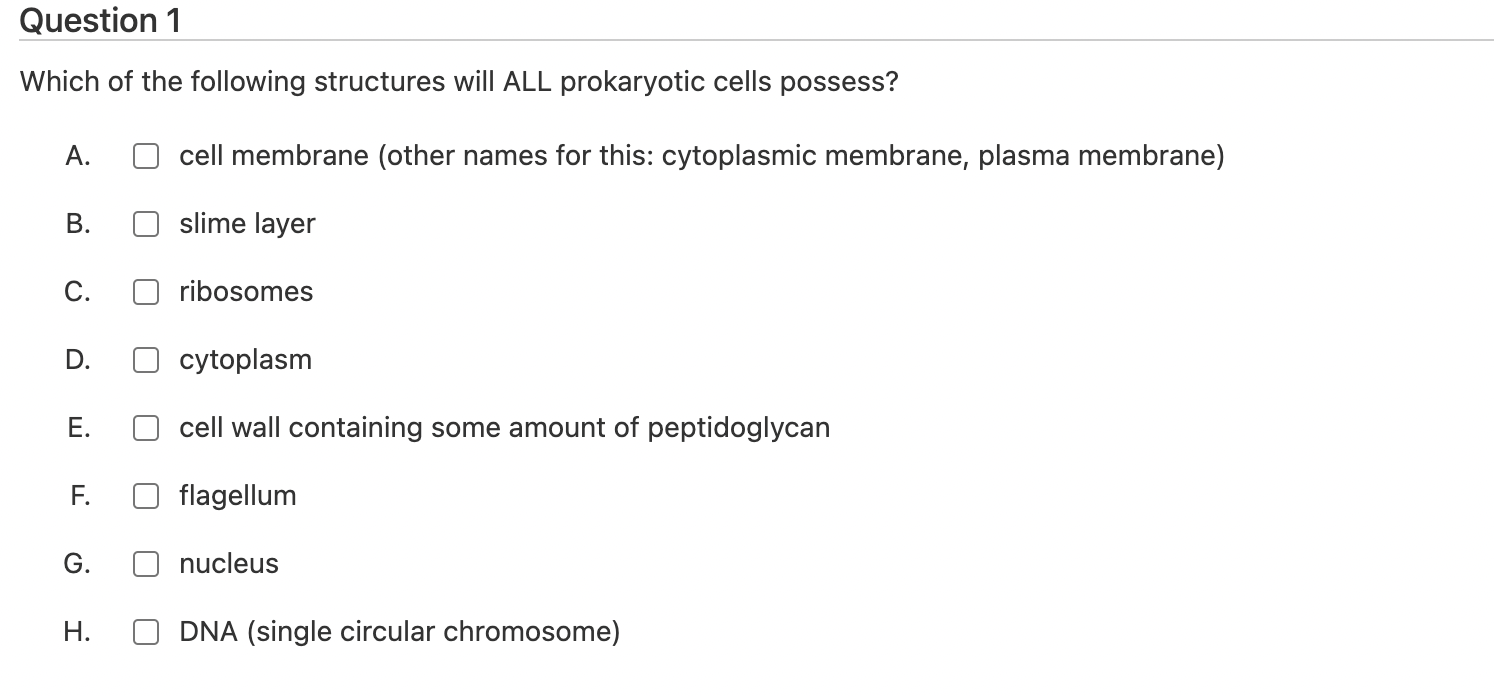Click the cytoplasm answer text
The width and height of the screenshot is (1494, 696).
coord(244,360)
